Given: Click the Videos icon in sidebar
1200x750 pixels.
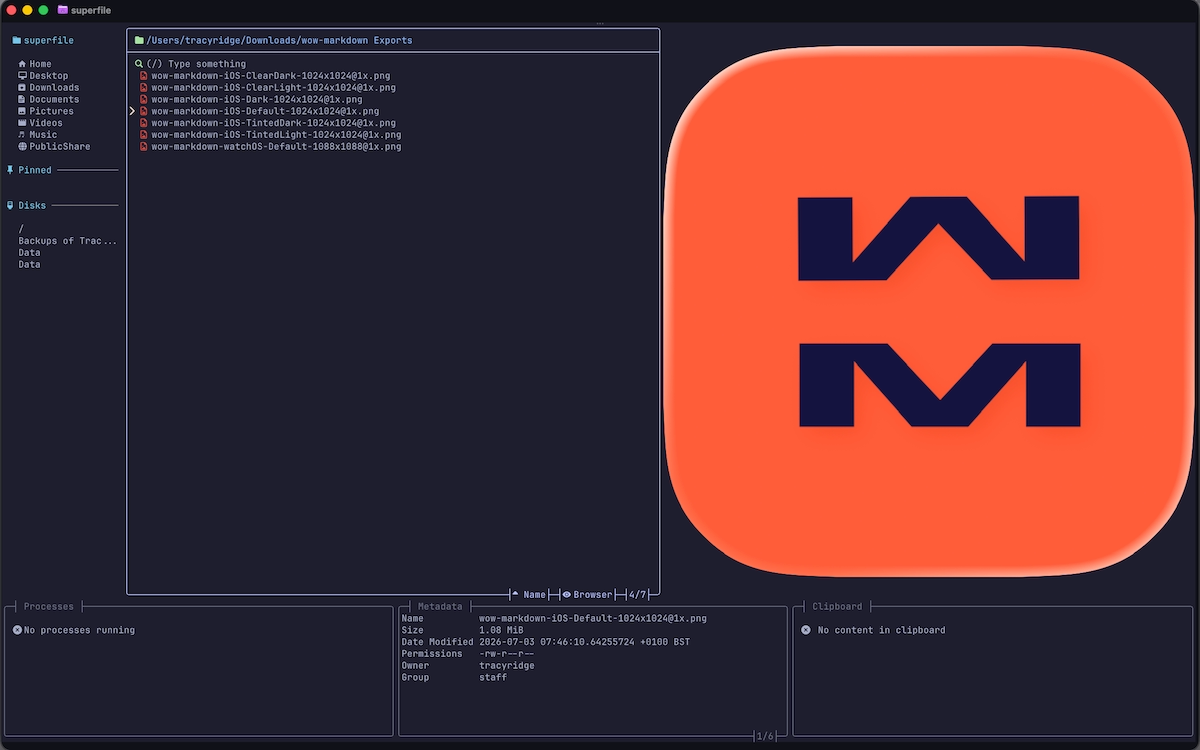Looking at the screenshot, I should [22, 123].
